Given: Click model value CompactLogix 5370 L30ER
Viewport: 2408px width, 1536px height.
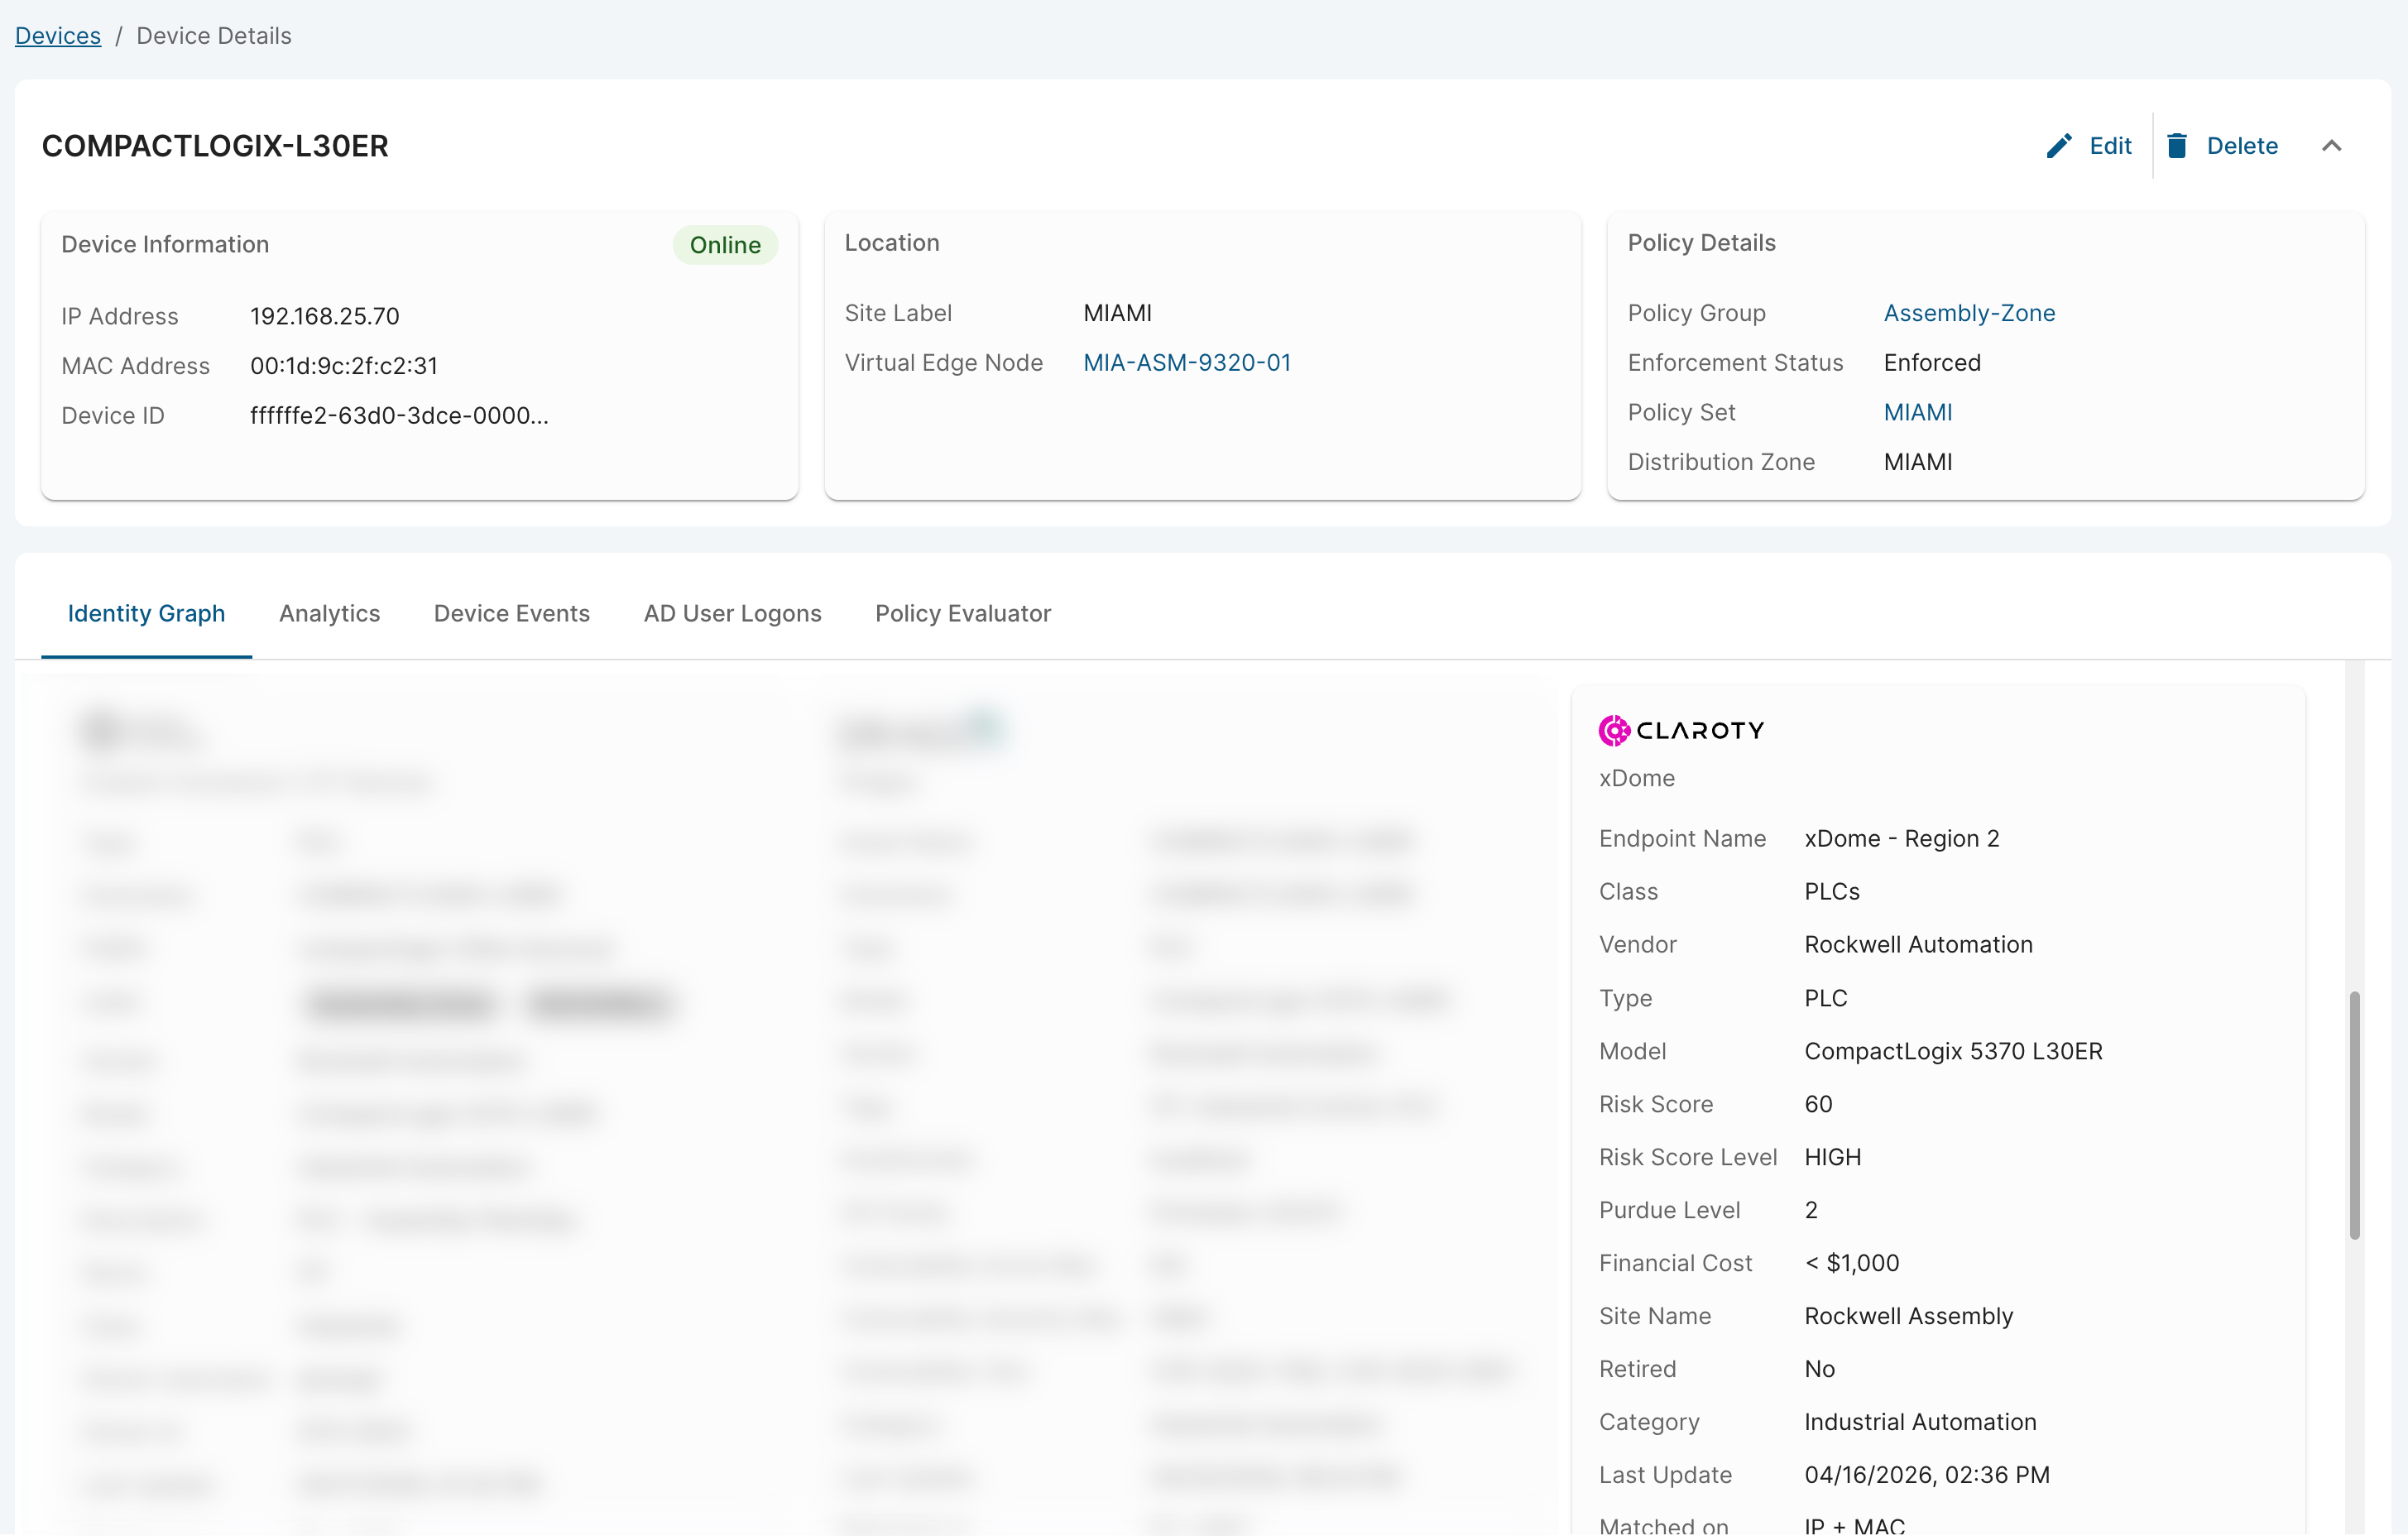Looking at the screenshot, I should coord(1953,1051).
